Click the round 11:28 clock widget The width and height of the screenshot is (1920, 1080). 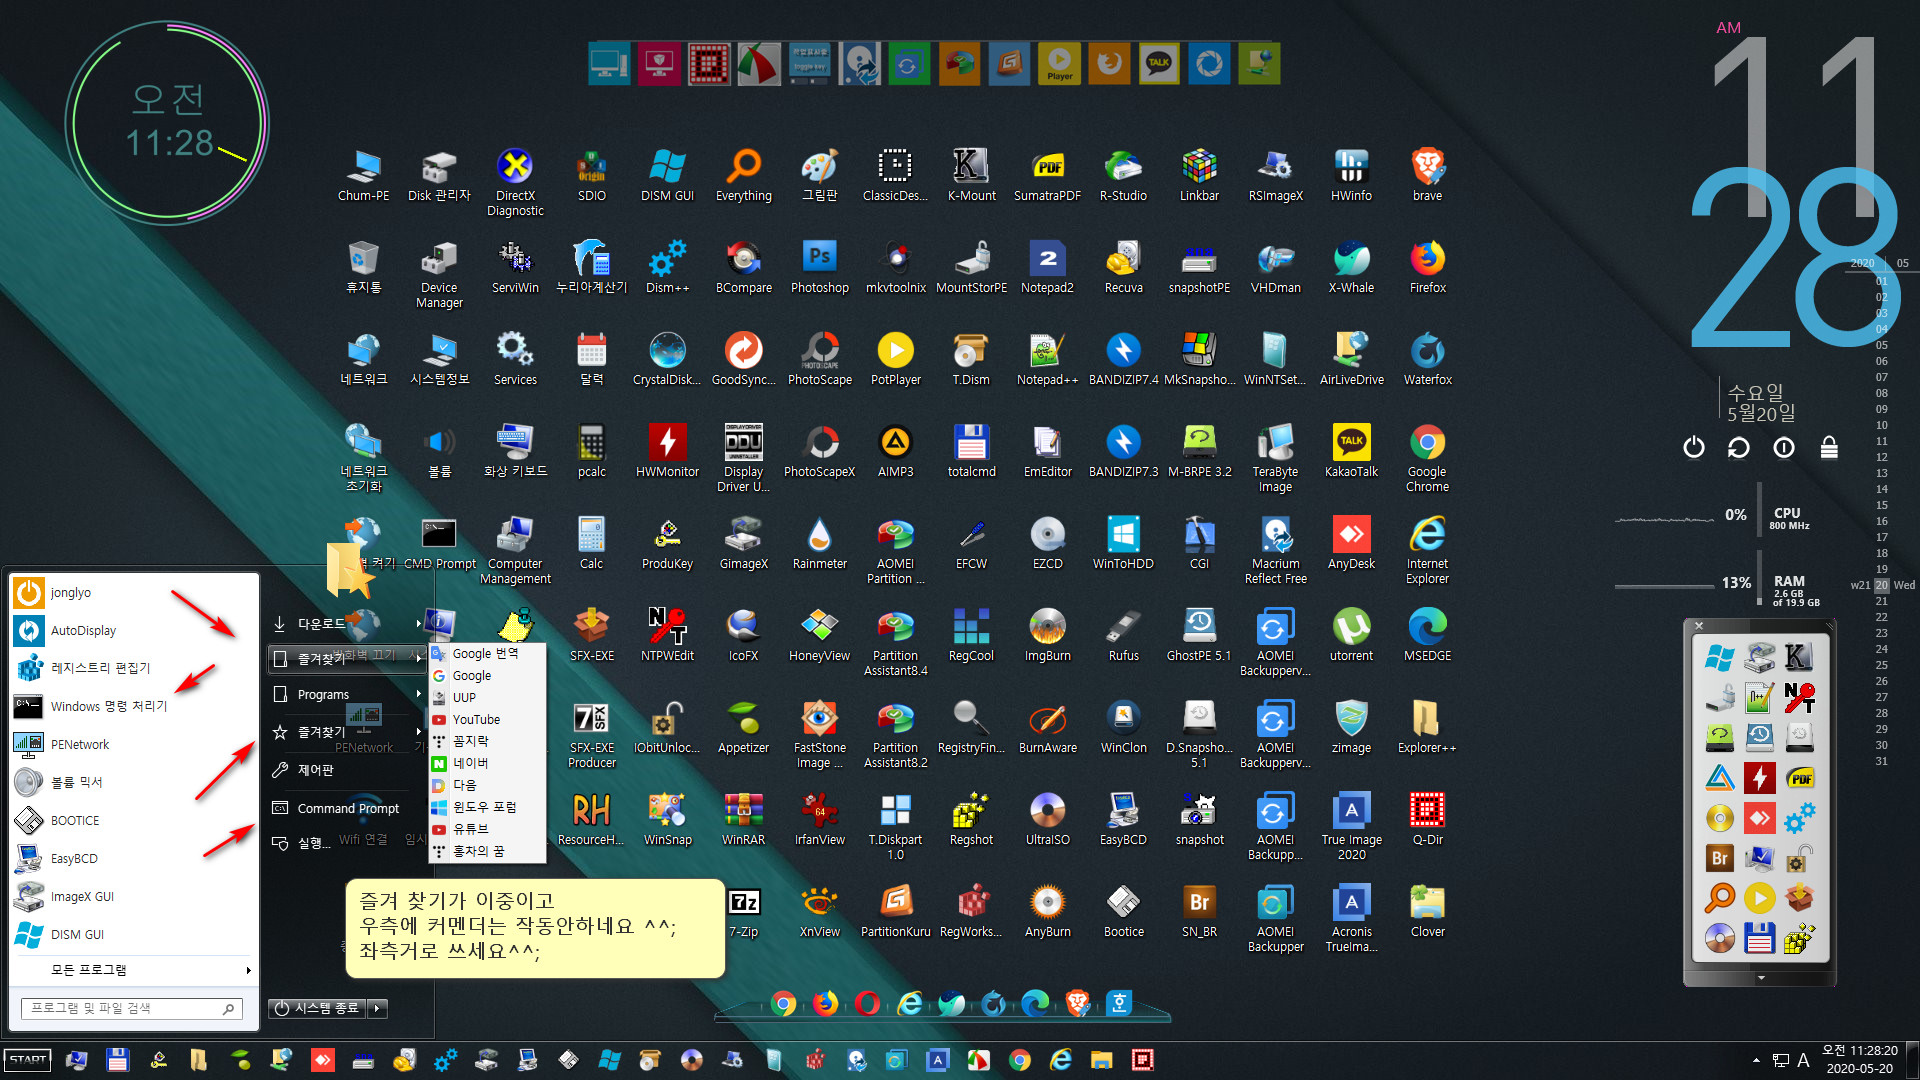click(168, 124)
